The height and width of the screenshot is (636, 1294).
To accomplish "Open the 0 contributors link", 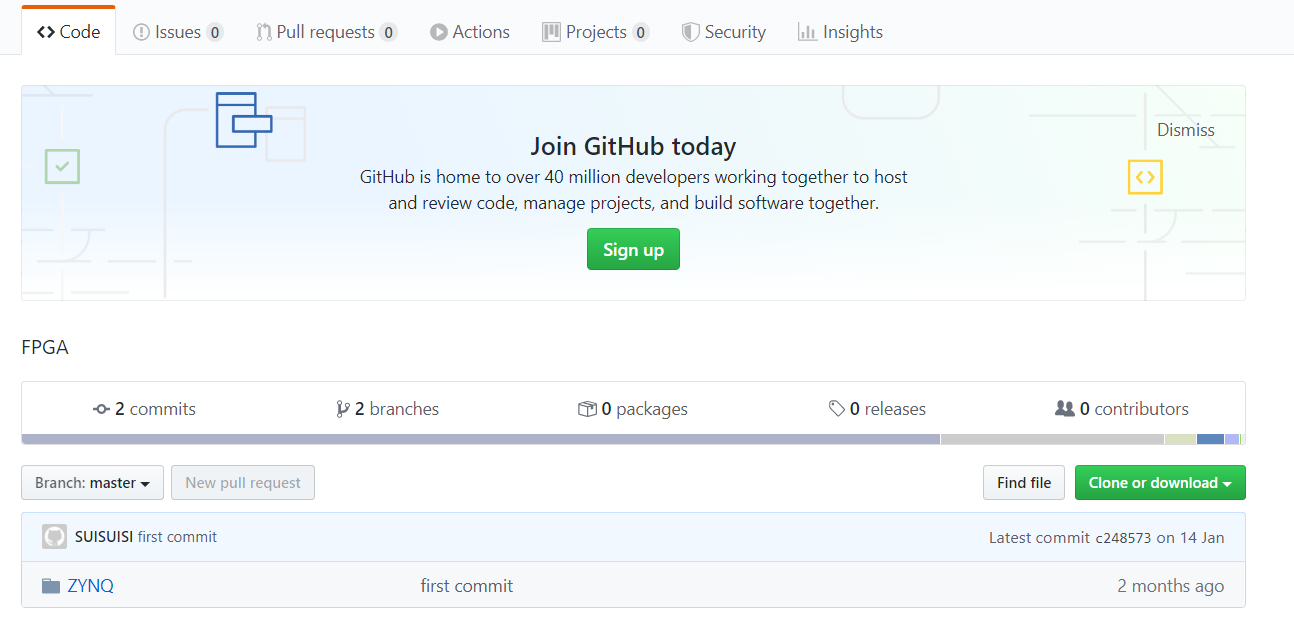I will pos(1122,409).
